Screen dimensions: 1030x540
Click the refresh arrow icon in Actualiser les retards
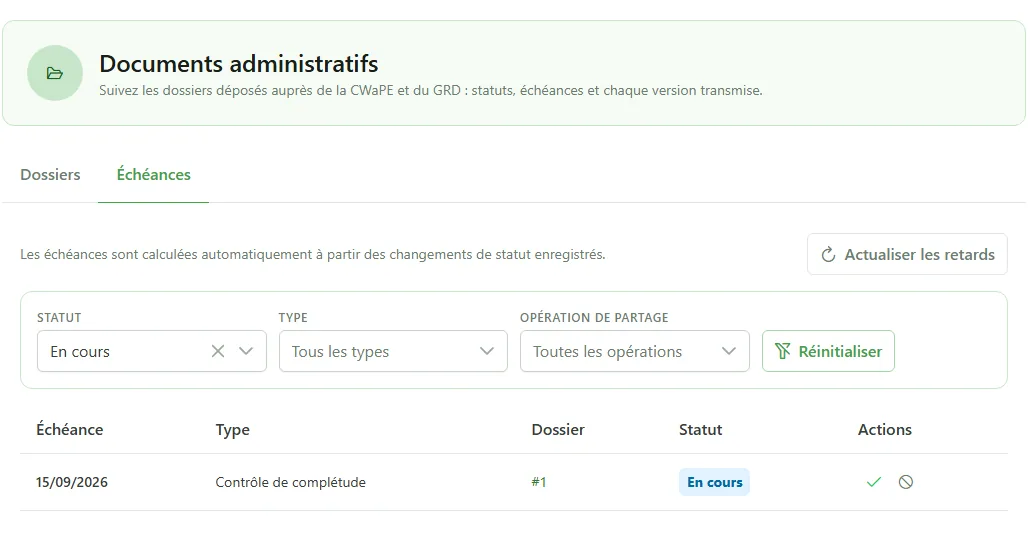pyautogui.click(x=828, y=254)
